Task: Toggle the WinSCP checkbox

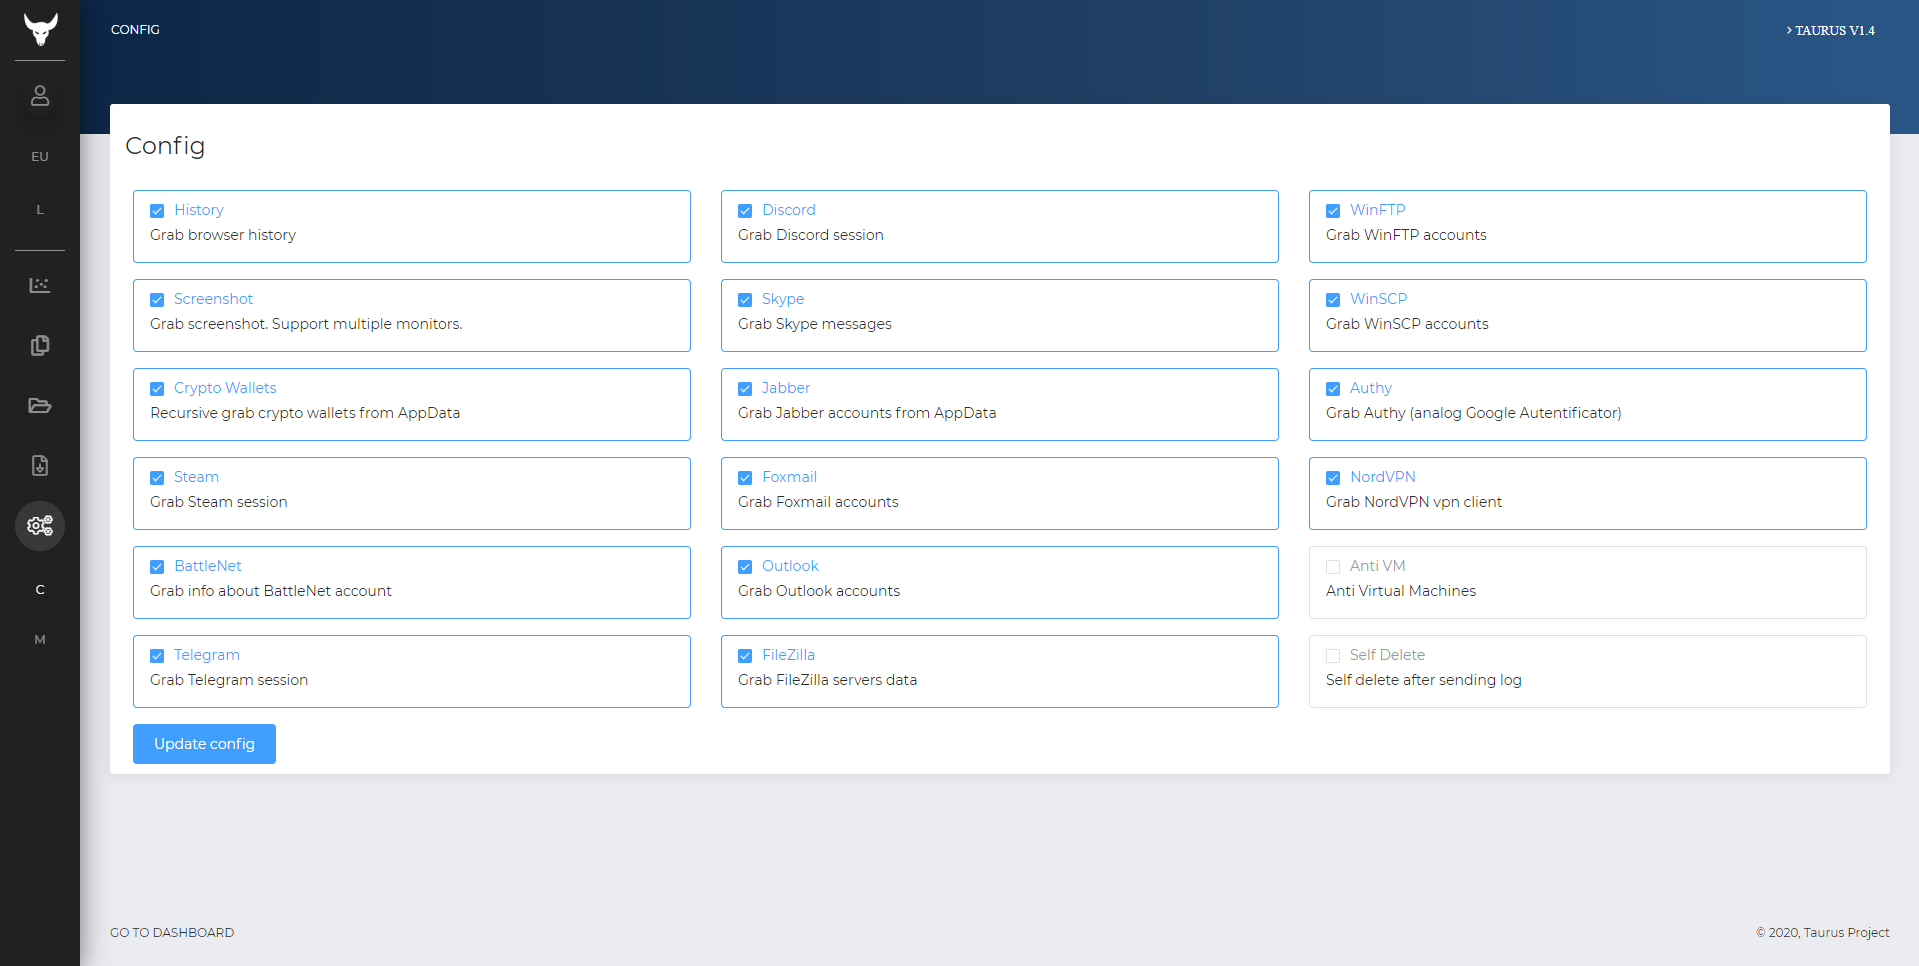Action: (1333, 300)
